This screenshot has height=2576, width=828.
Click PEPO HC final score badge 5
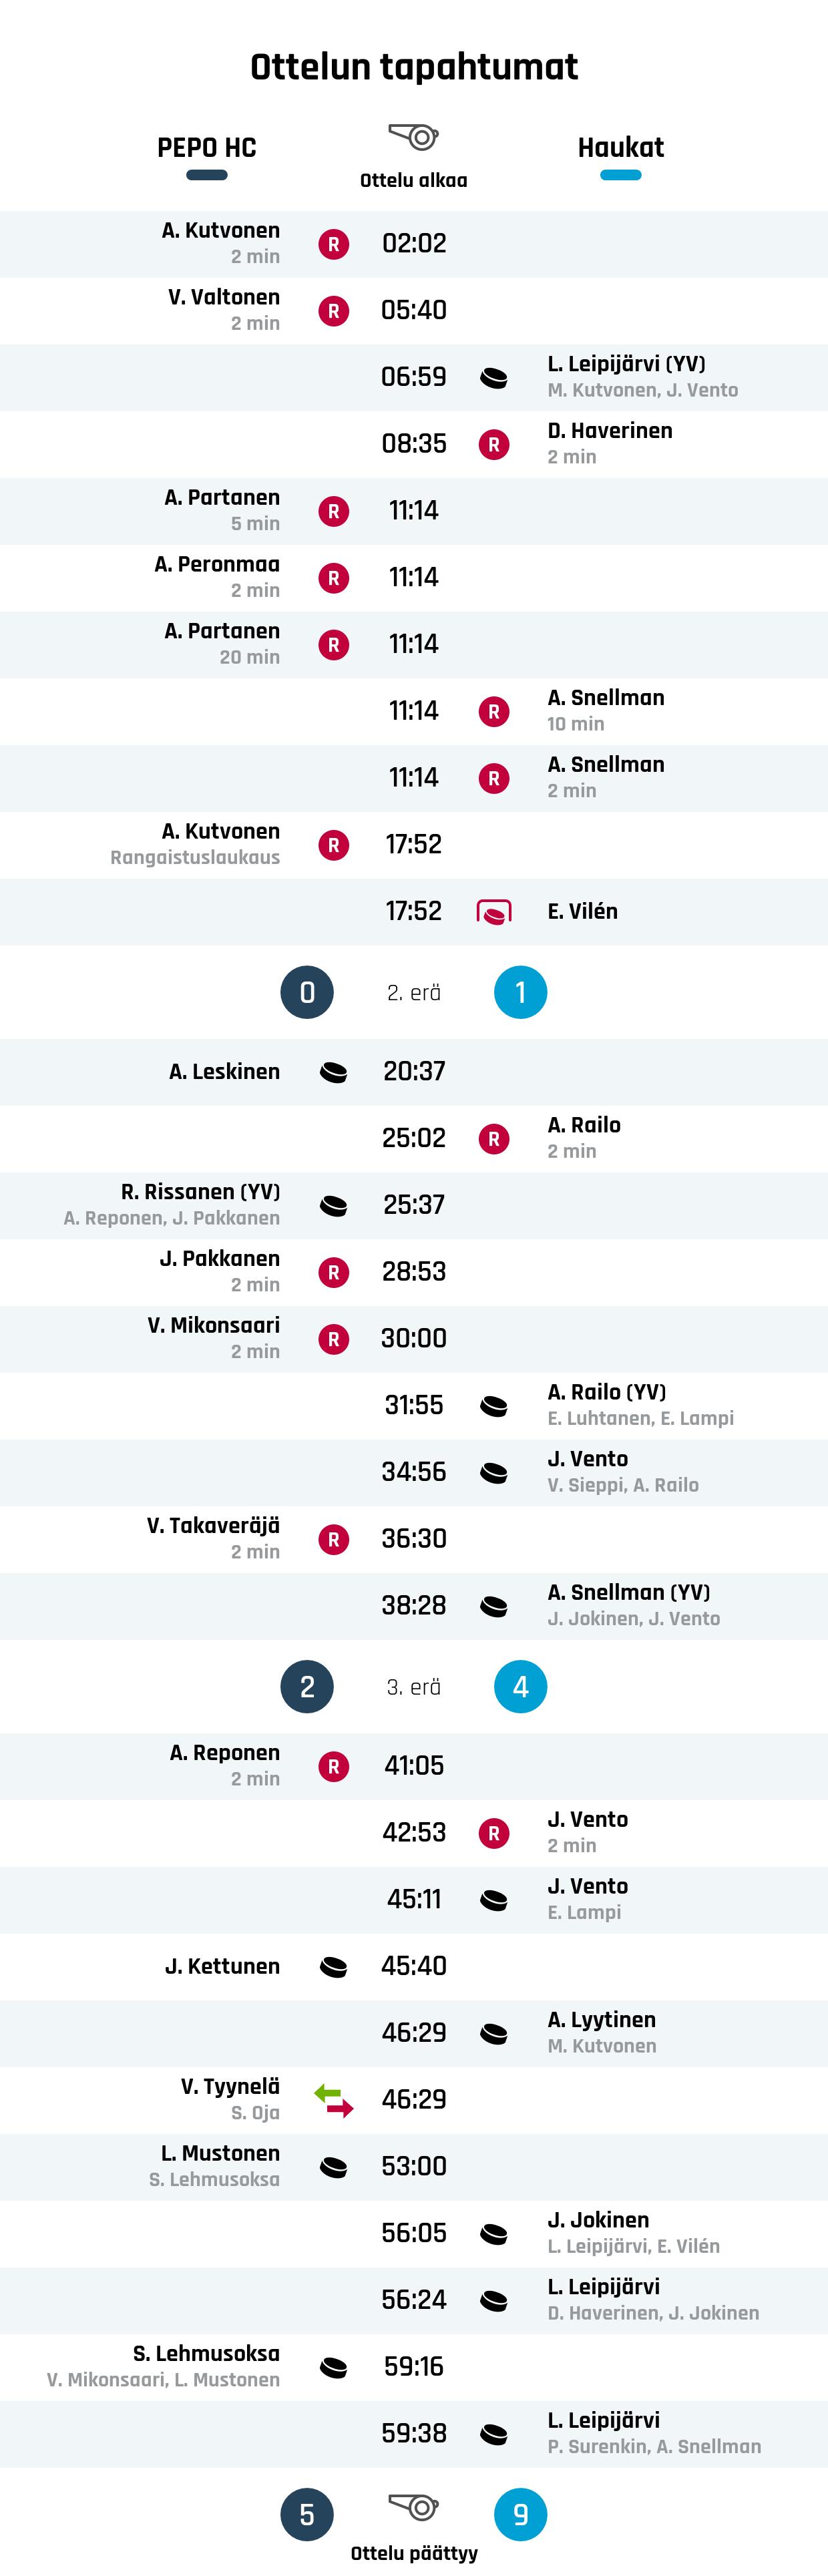tap(307, 2514)
